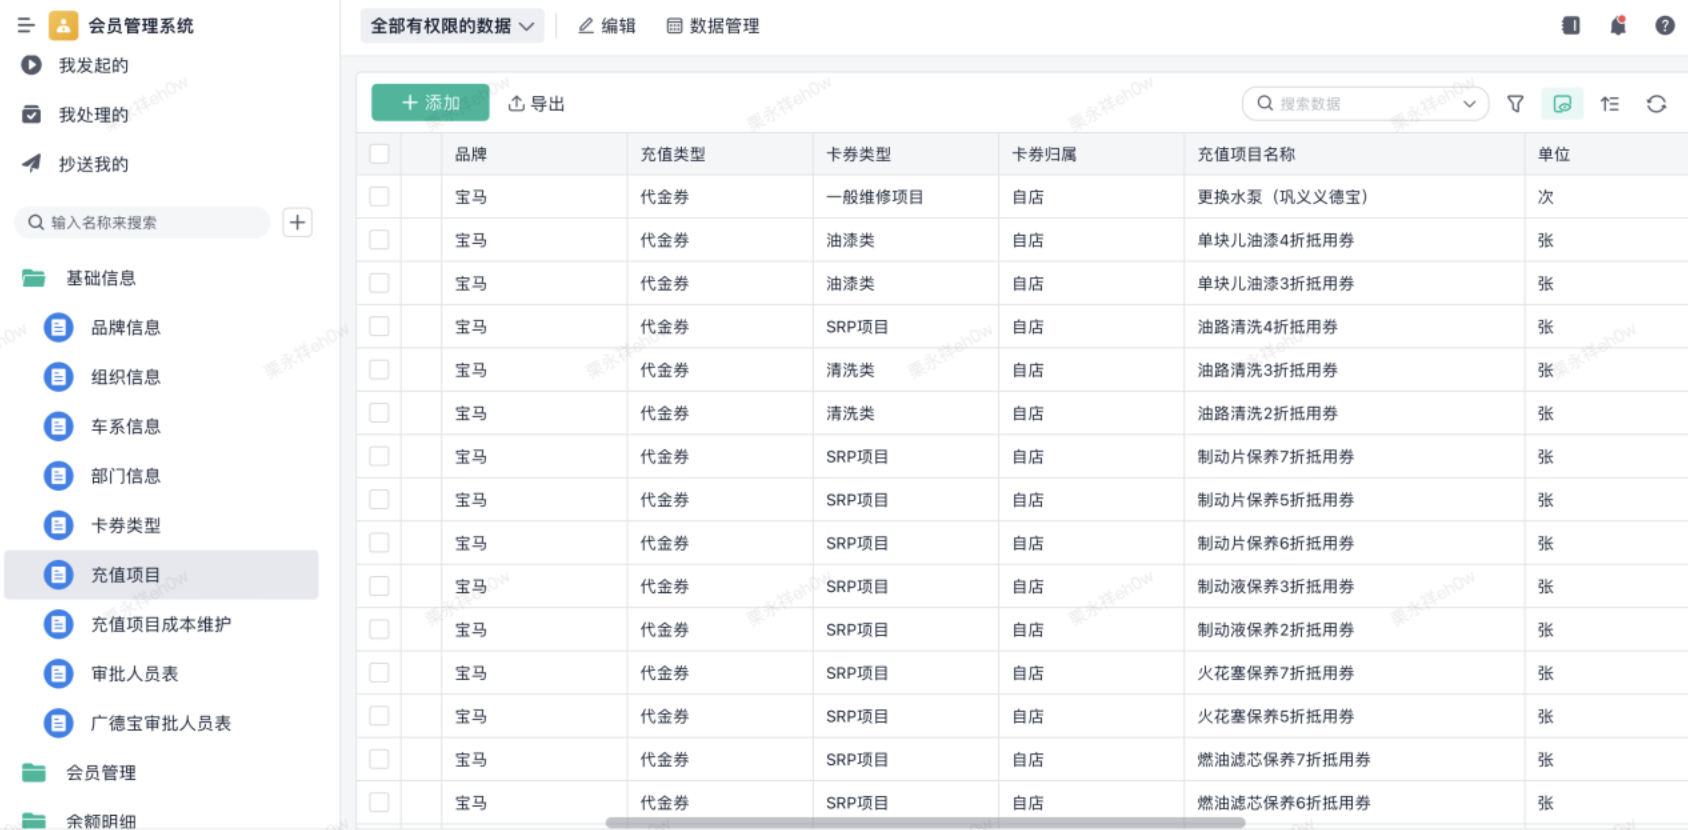
Task: Select checkbox for 单块儿油漆4折抵用券 row
Action: 379,240
